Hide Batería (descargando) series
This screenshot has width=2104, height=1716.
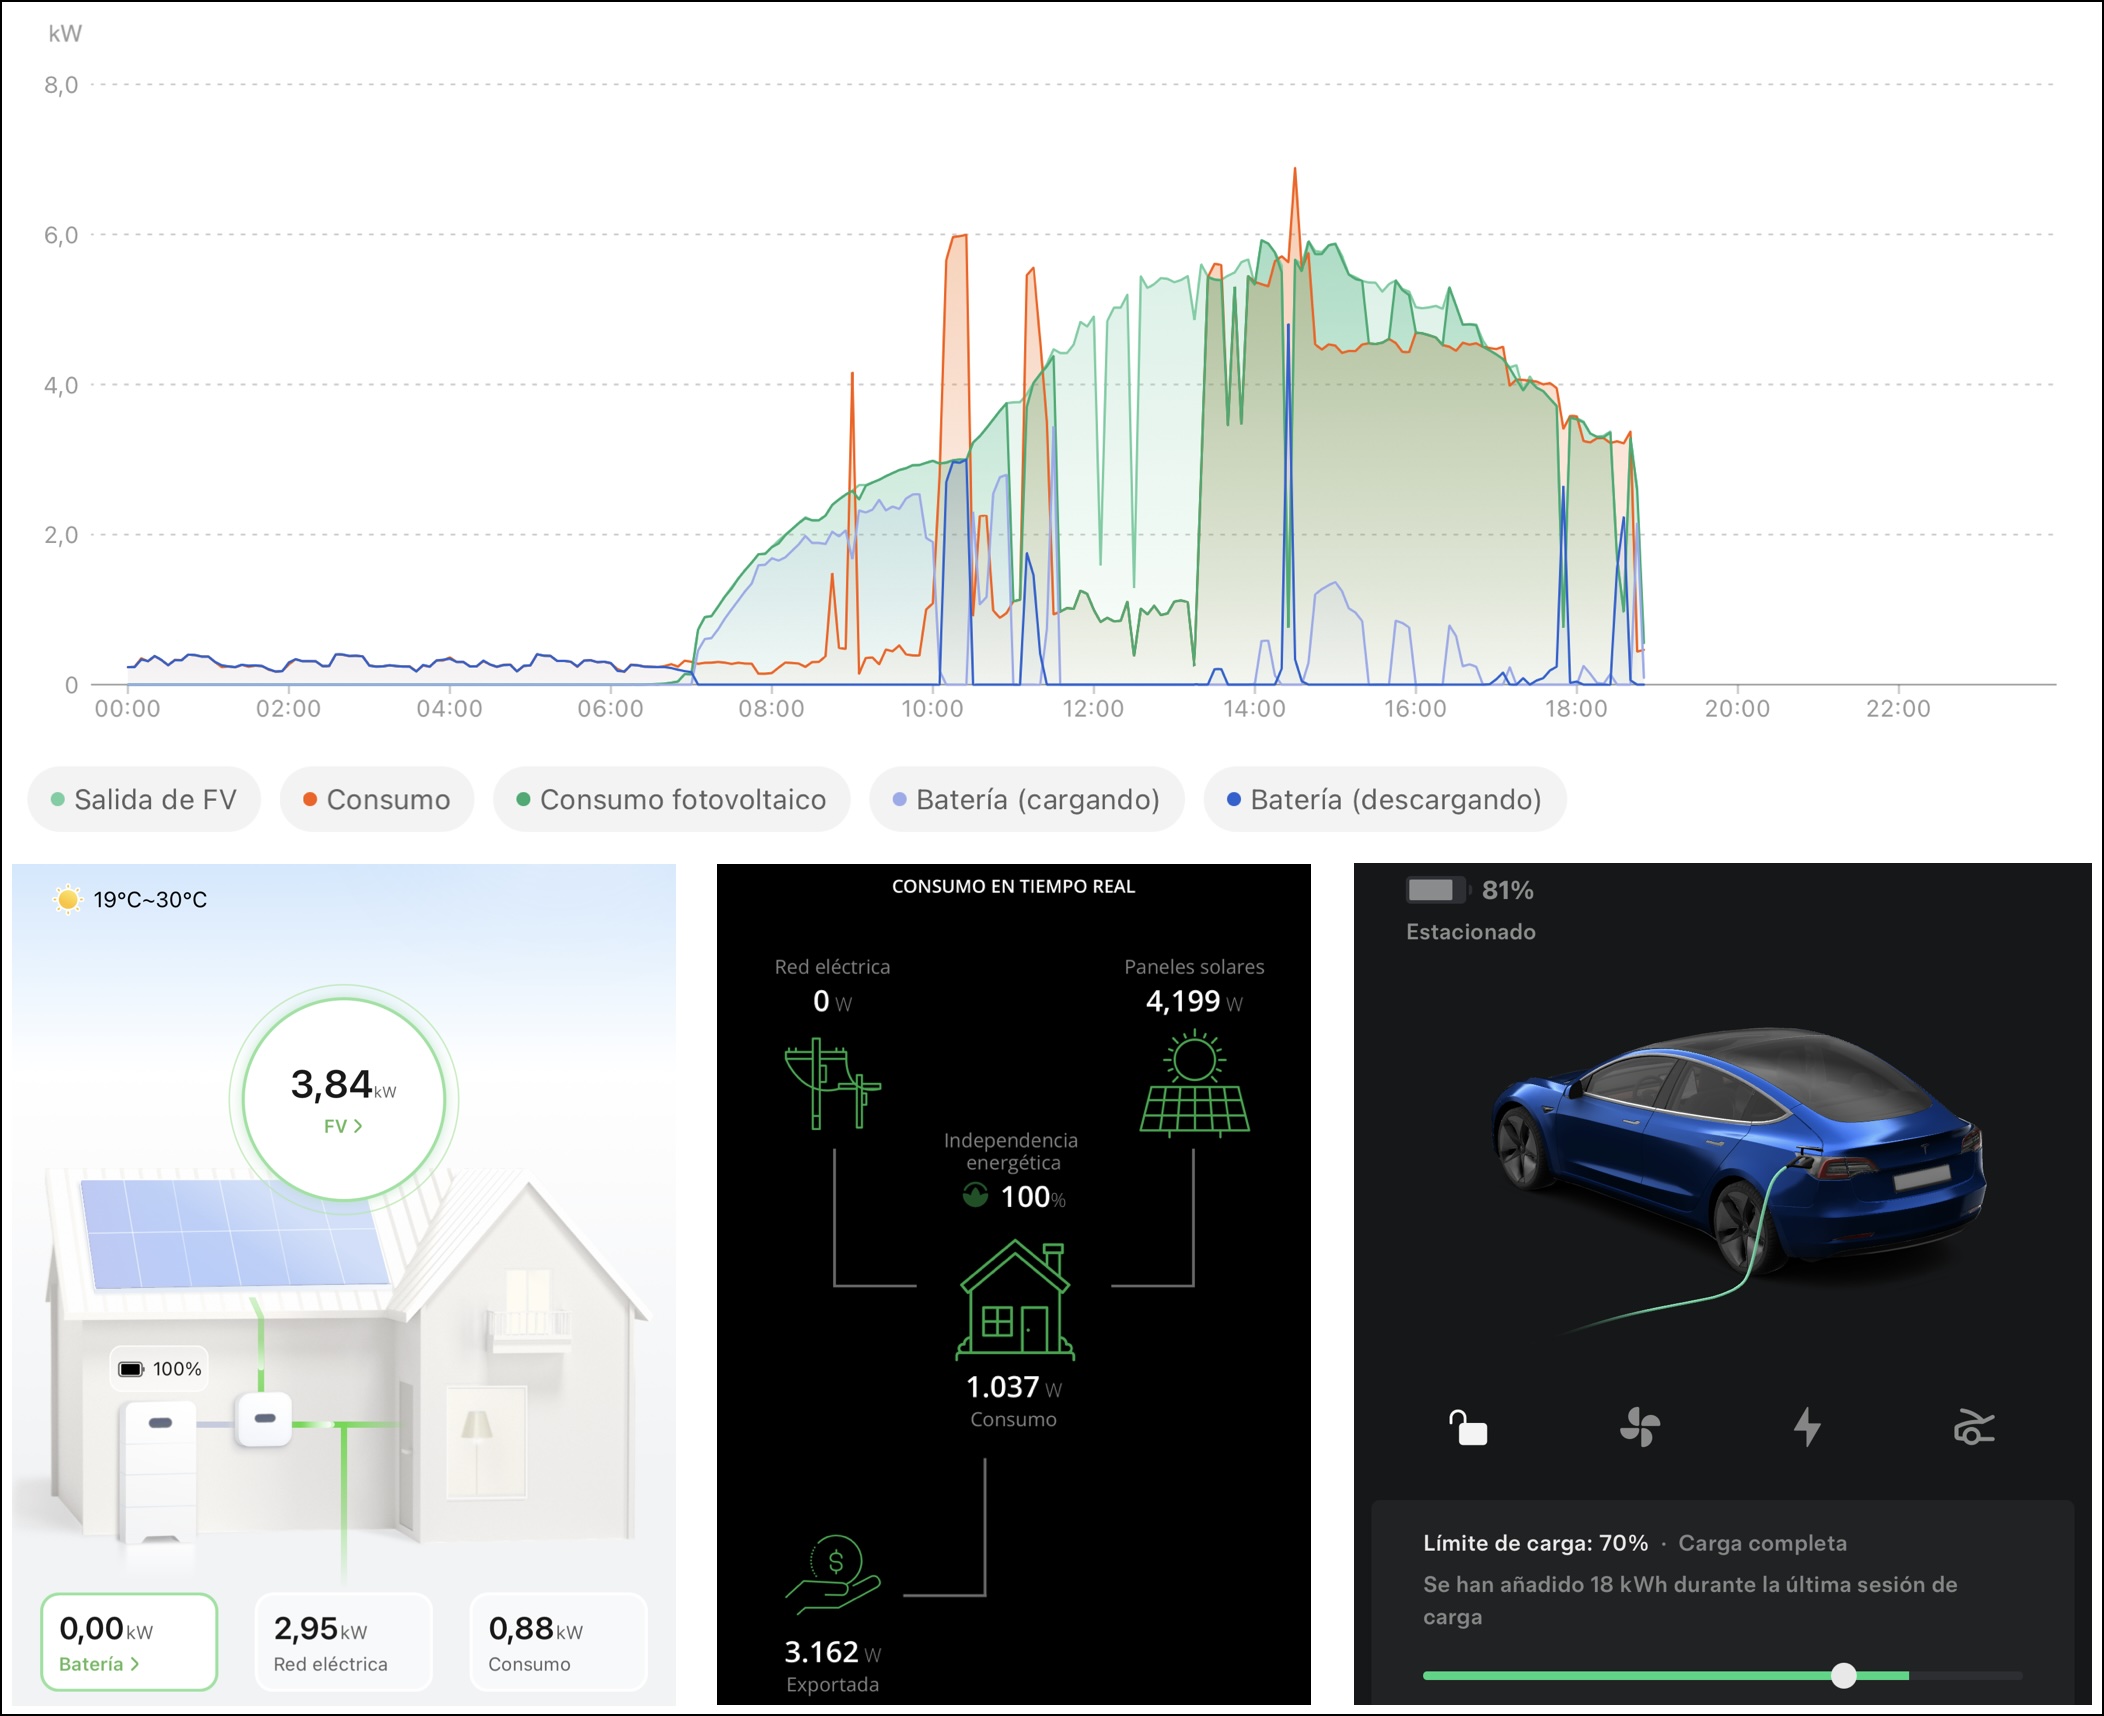(1384, 799)
